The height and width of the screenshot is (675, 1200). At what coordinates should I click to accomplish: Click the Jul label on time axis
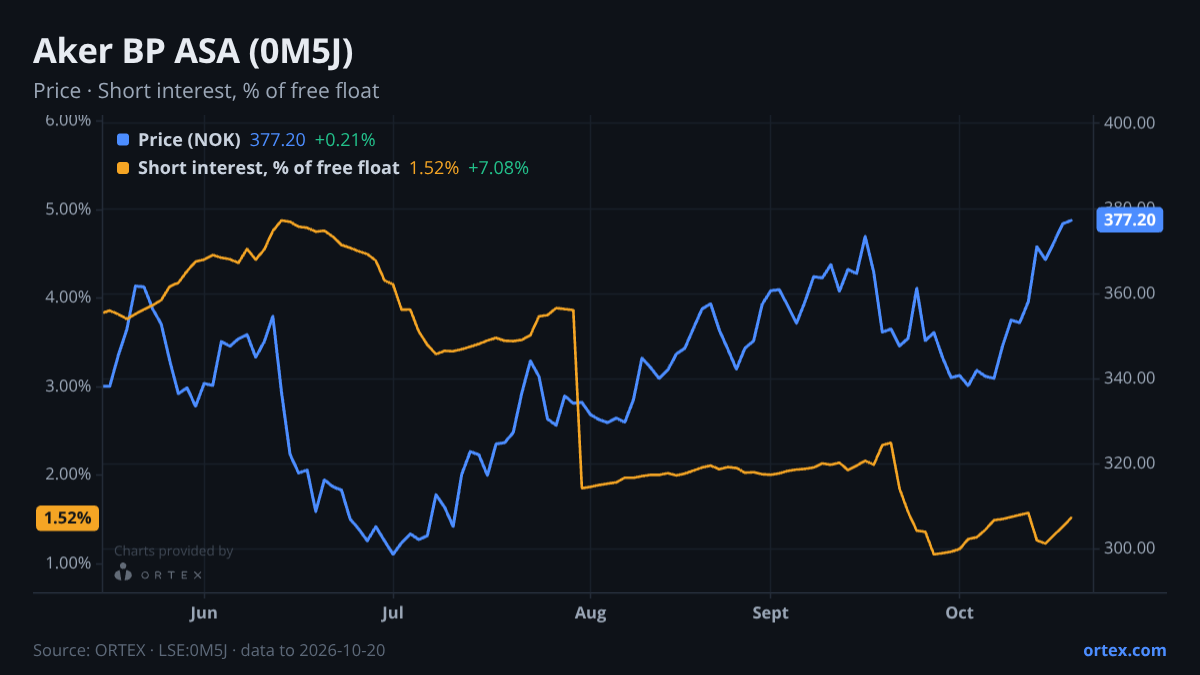393,612
